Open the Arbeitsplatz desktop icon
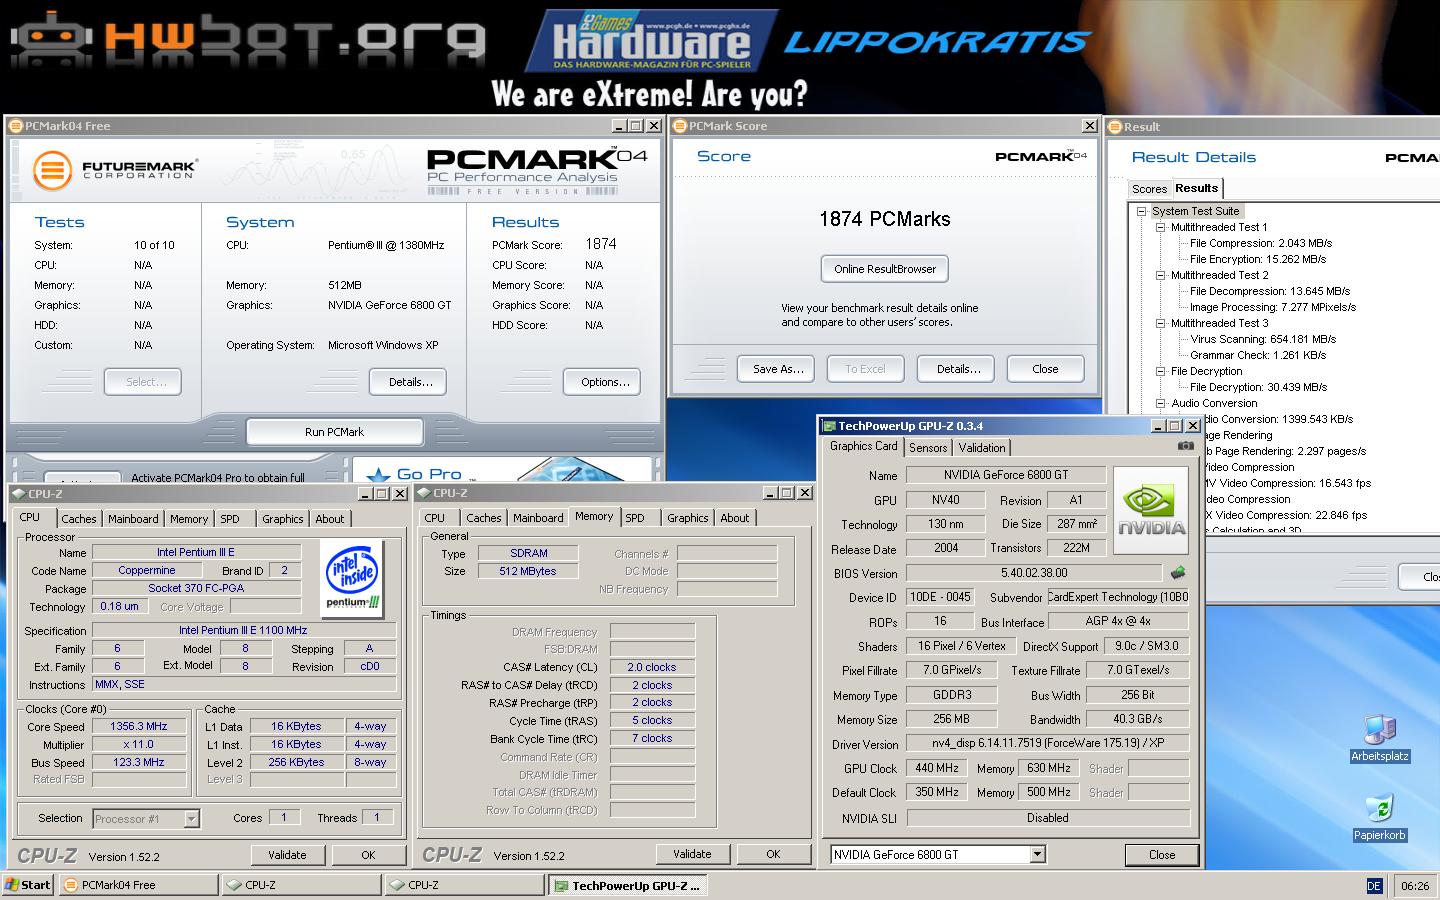 point(1380,738)
